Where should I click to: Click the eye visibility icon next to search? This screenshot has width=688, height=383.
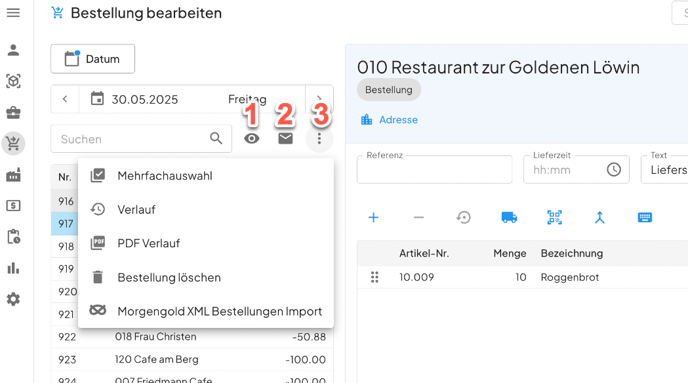tap(251, 139)
